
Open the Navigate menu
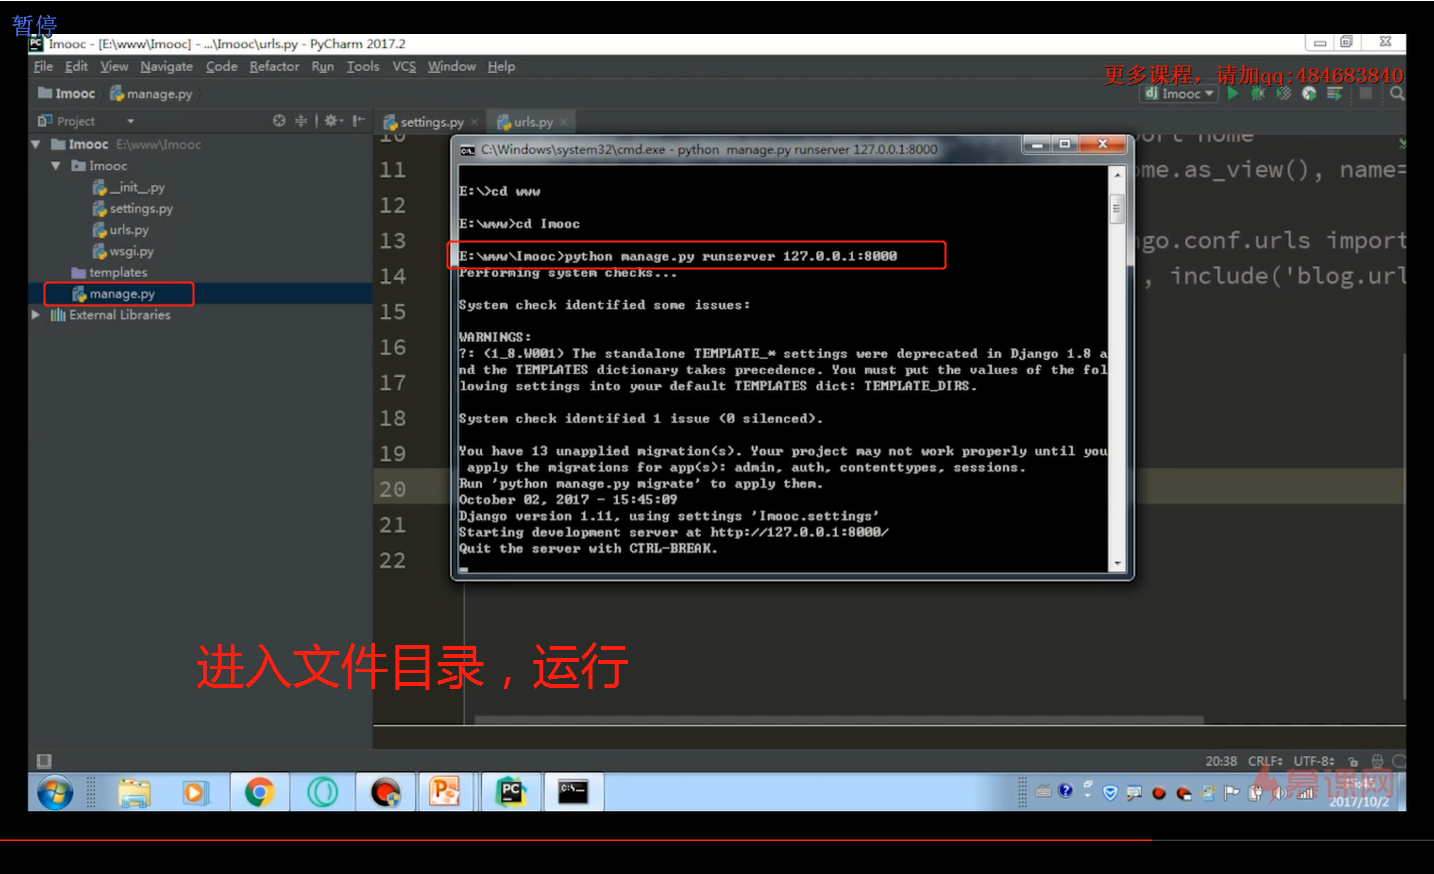click(167, 66)
